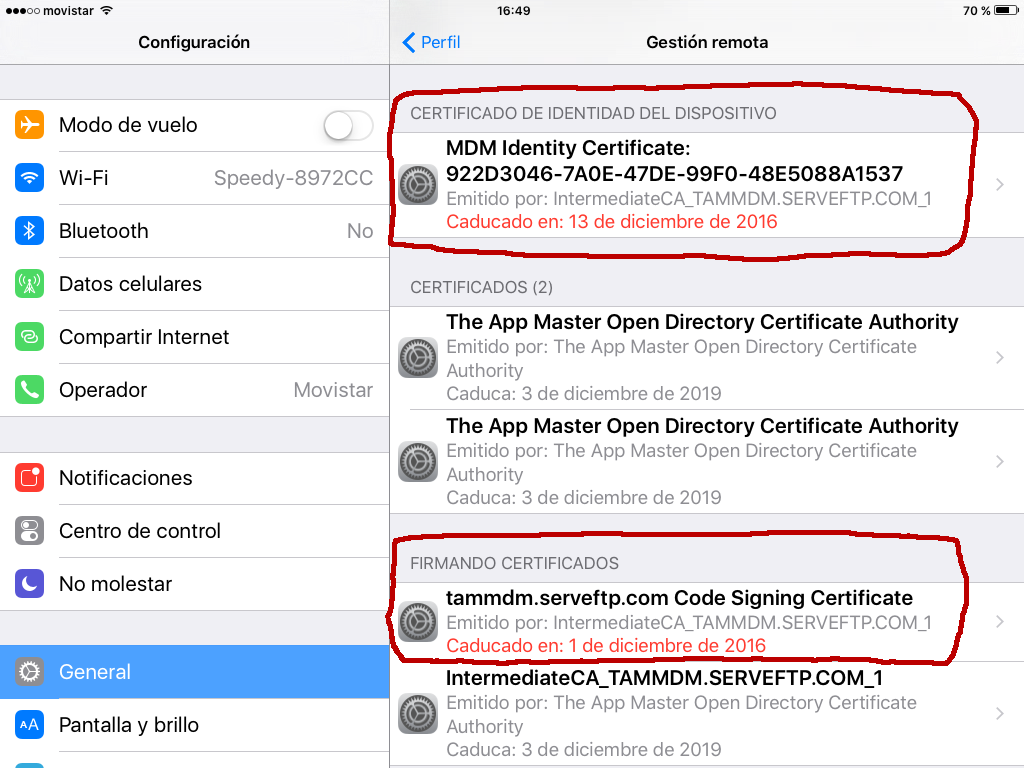This screenshot has height=768, width=1024.
Task: Tap the Wi-Fi signal icon in status bar
Action: click(107, 10)
